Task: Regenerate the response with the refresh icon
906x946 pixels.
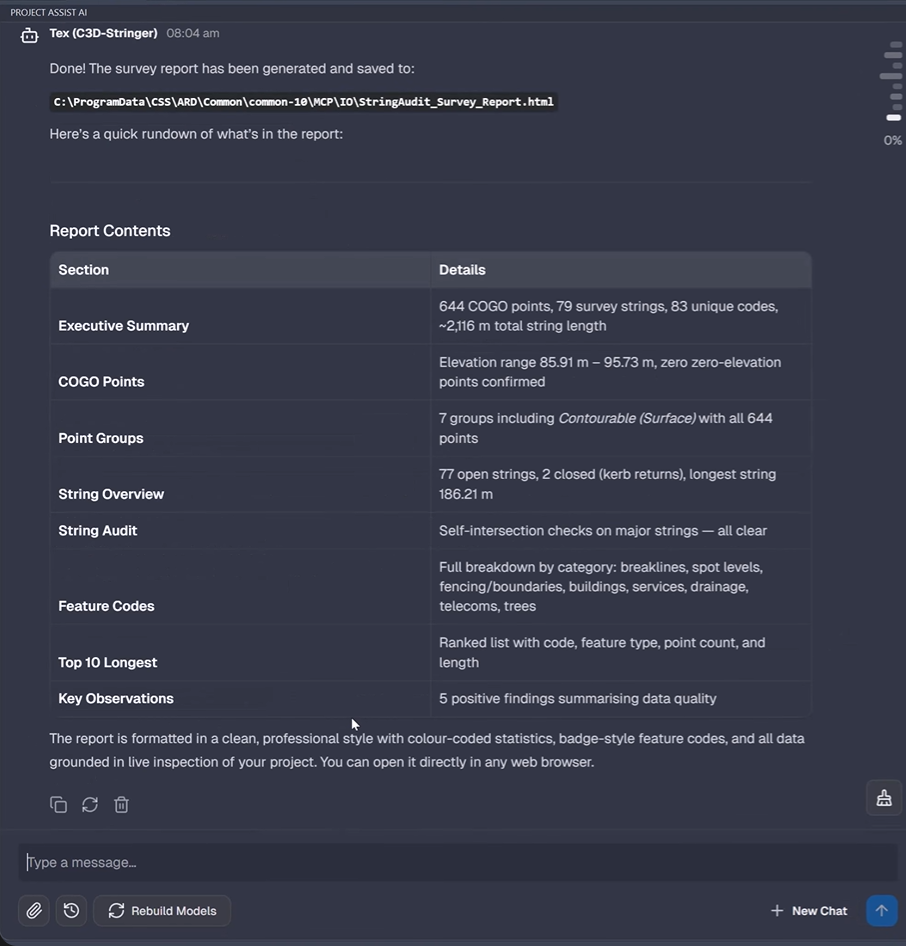Action: tap(90, 805)
